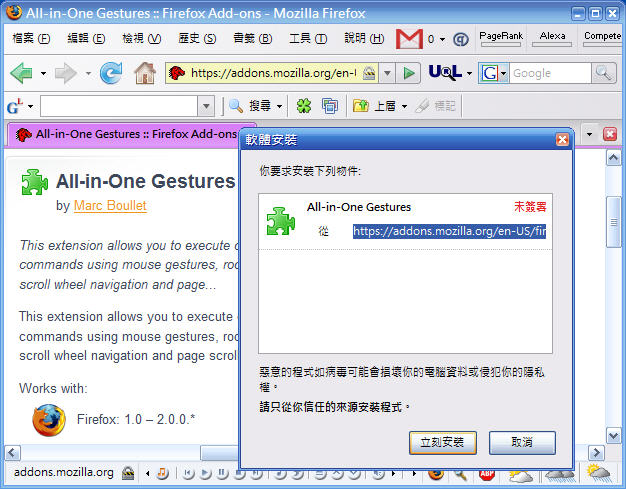Click the overlapping windows icon on Google toolbar
This screenshot has width=626, height=489.
(x=330, y=106)
